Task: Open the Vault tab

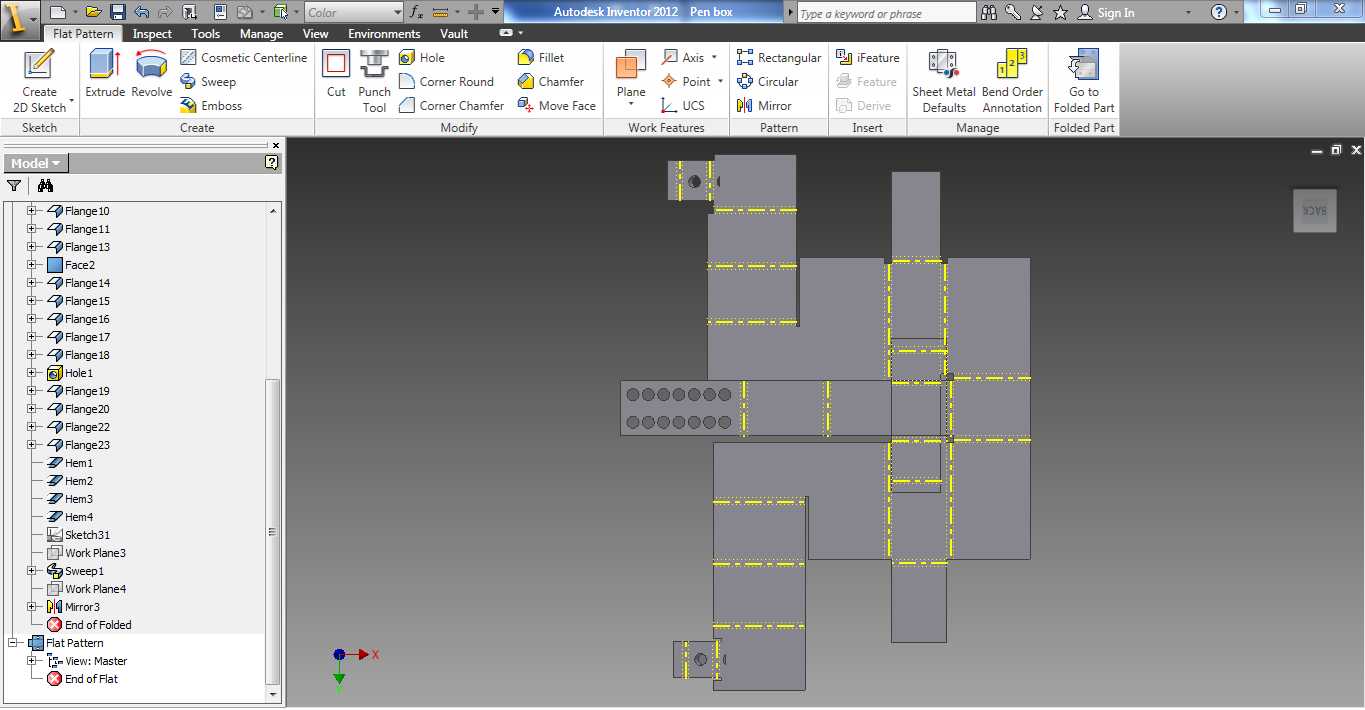Action: coord(454,33)
